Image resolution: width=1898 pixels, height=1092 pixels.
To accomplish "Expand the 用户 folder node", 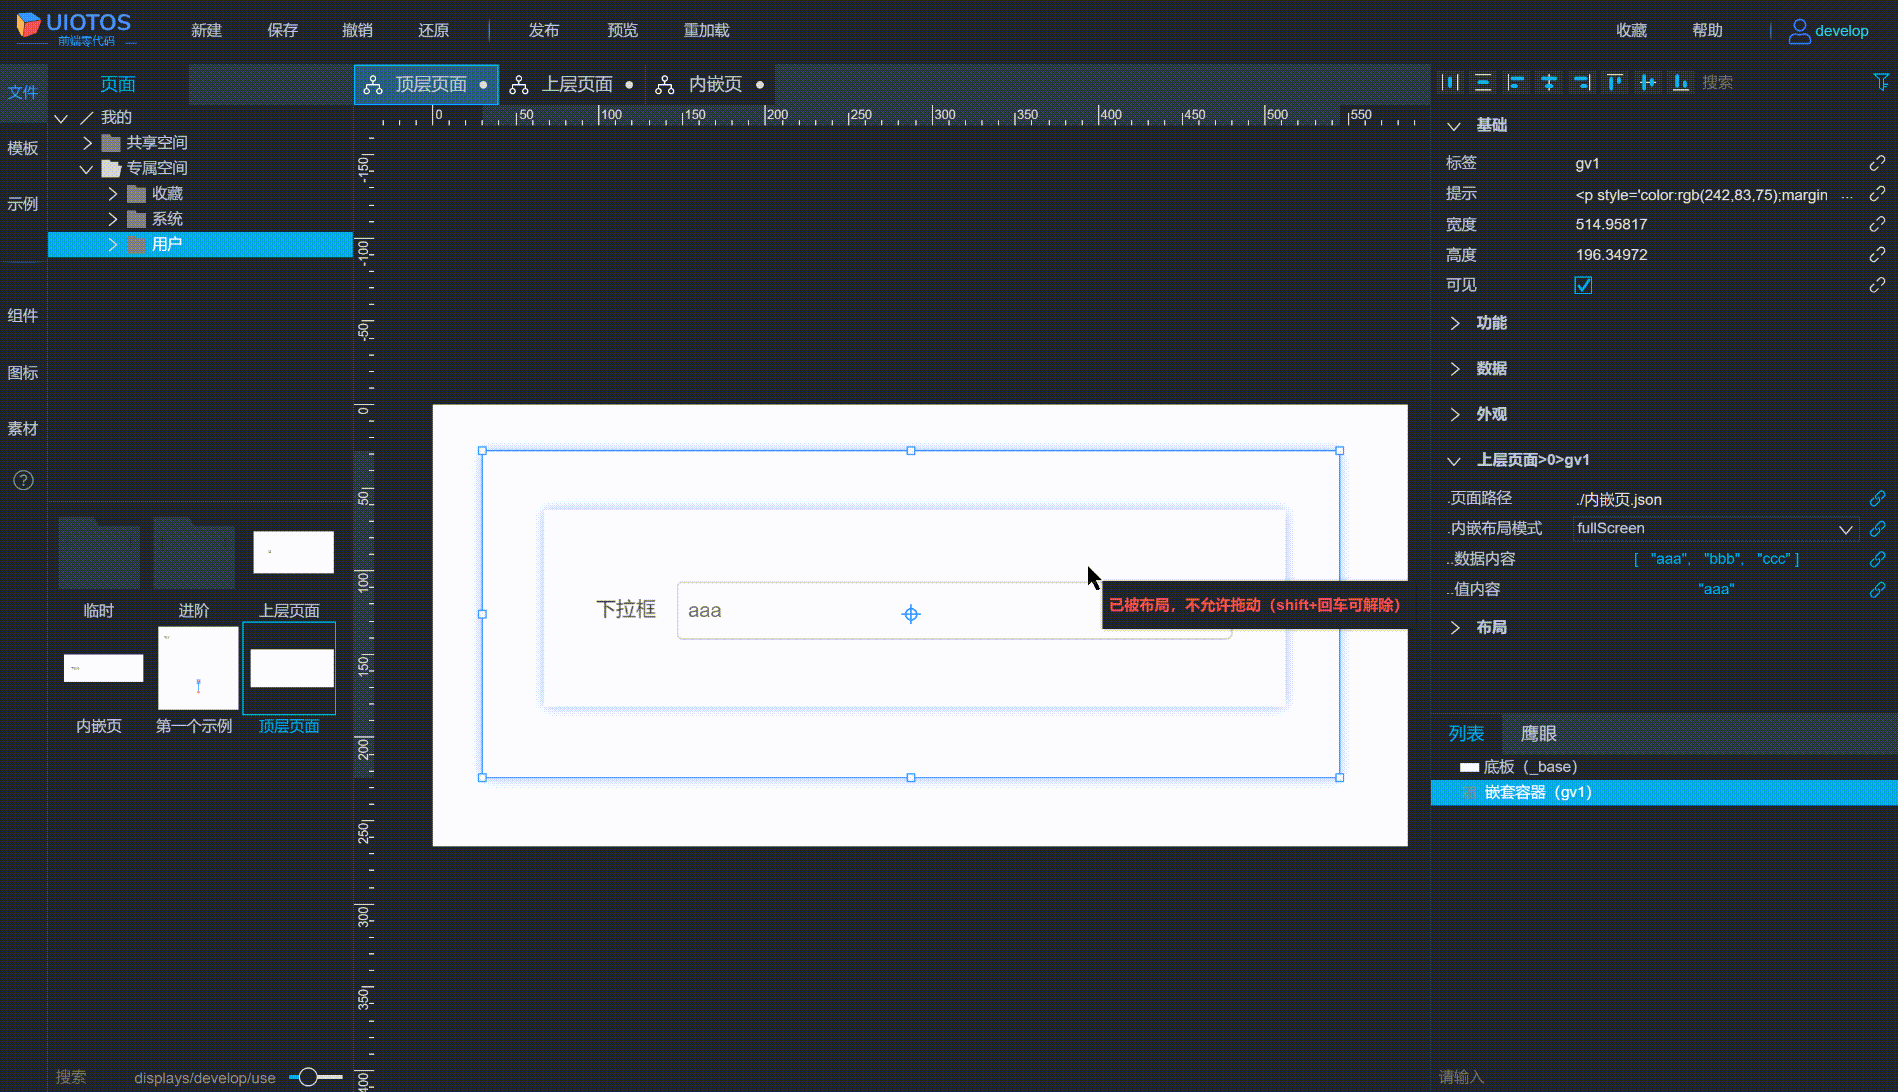I will coord(112,245).
